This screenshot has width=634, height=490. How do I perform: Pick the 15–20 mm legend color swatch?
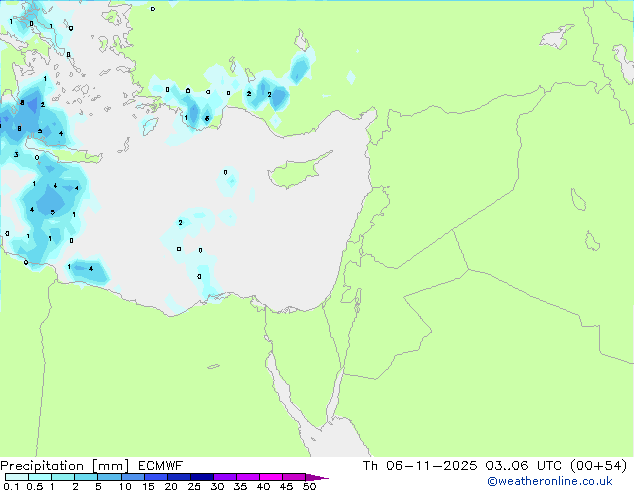point(155,477)
